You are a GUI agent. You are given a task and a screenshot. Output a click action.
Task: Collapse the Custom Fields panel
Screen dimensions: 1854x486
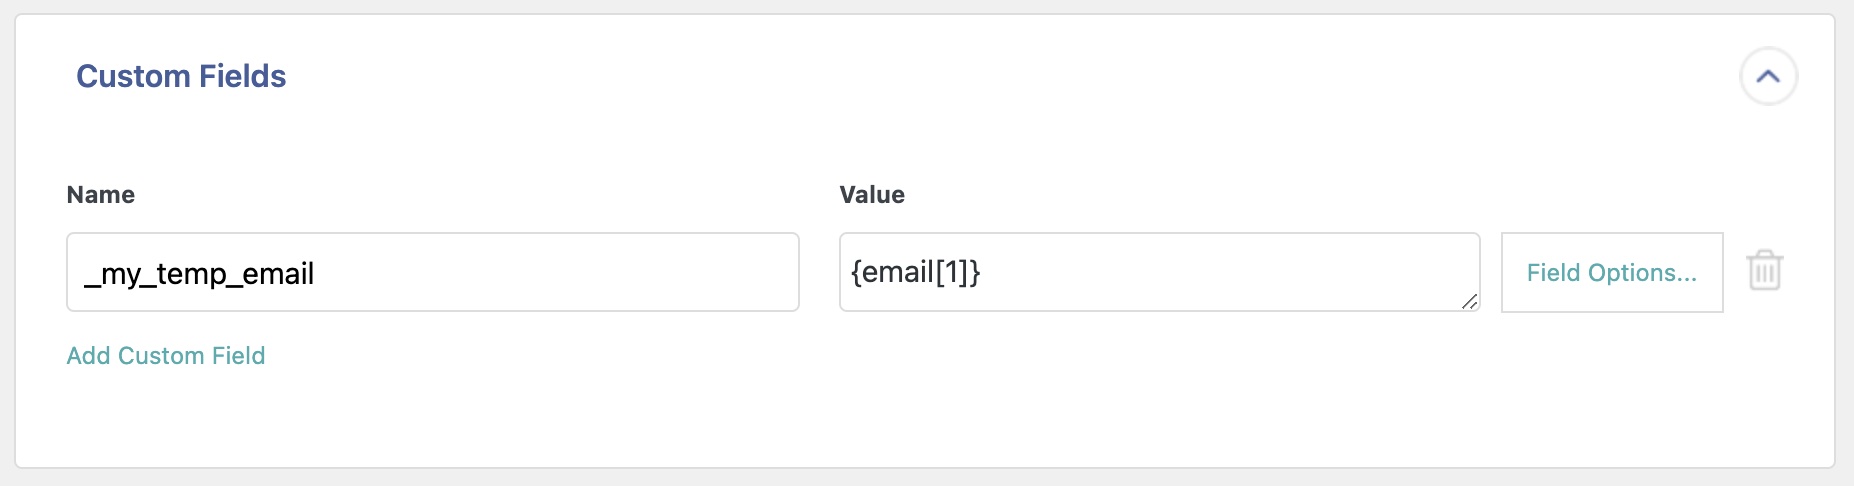(1768, 76)
